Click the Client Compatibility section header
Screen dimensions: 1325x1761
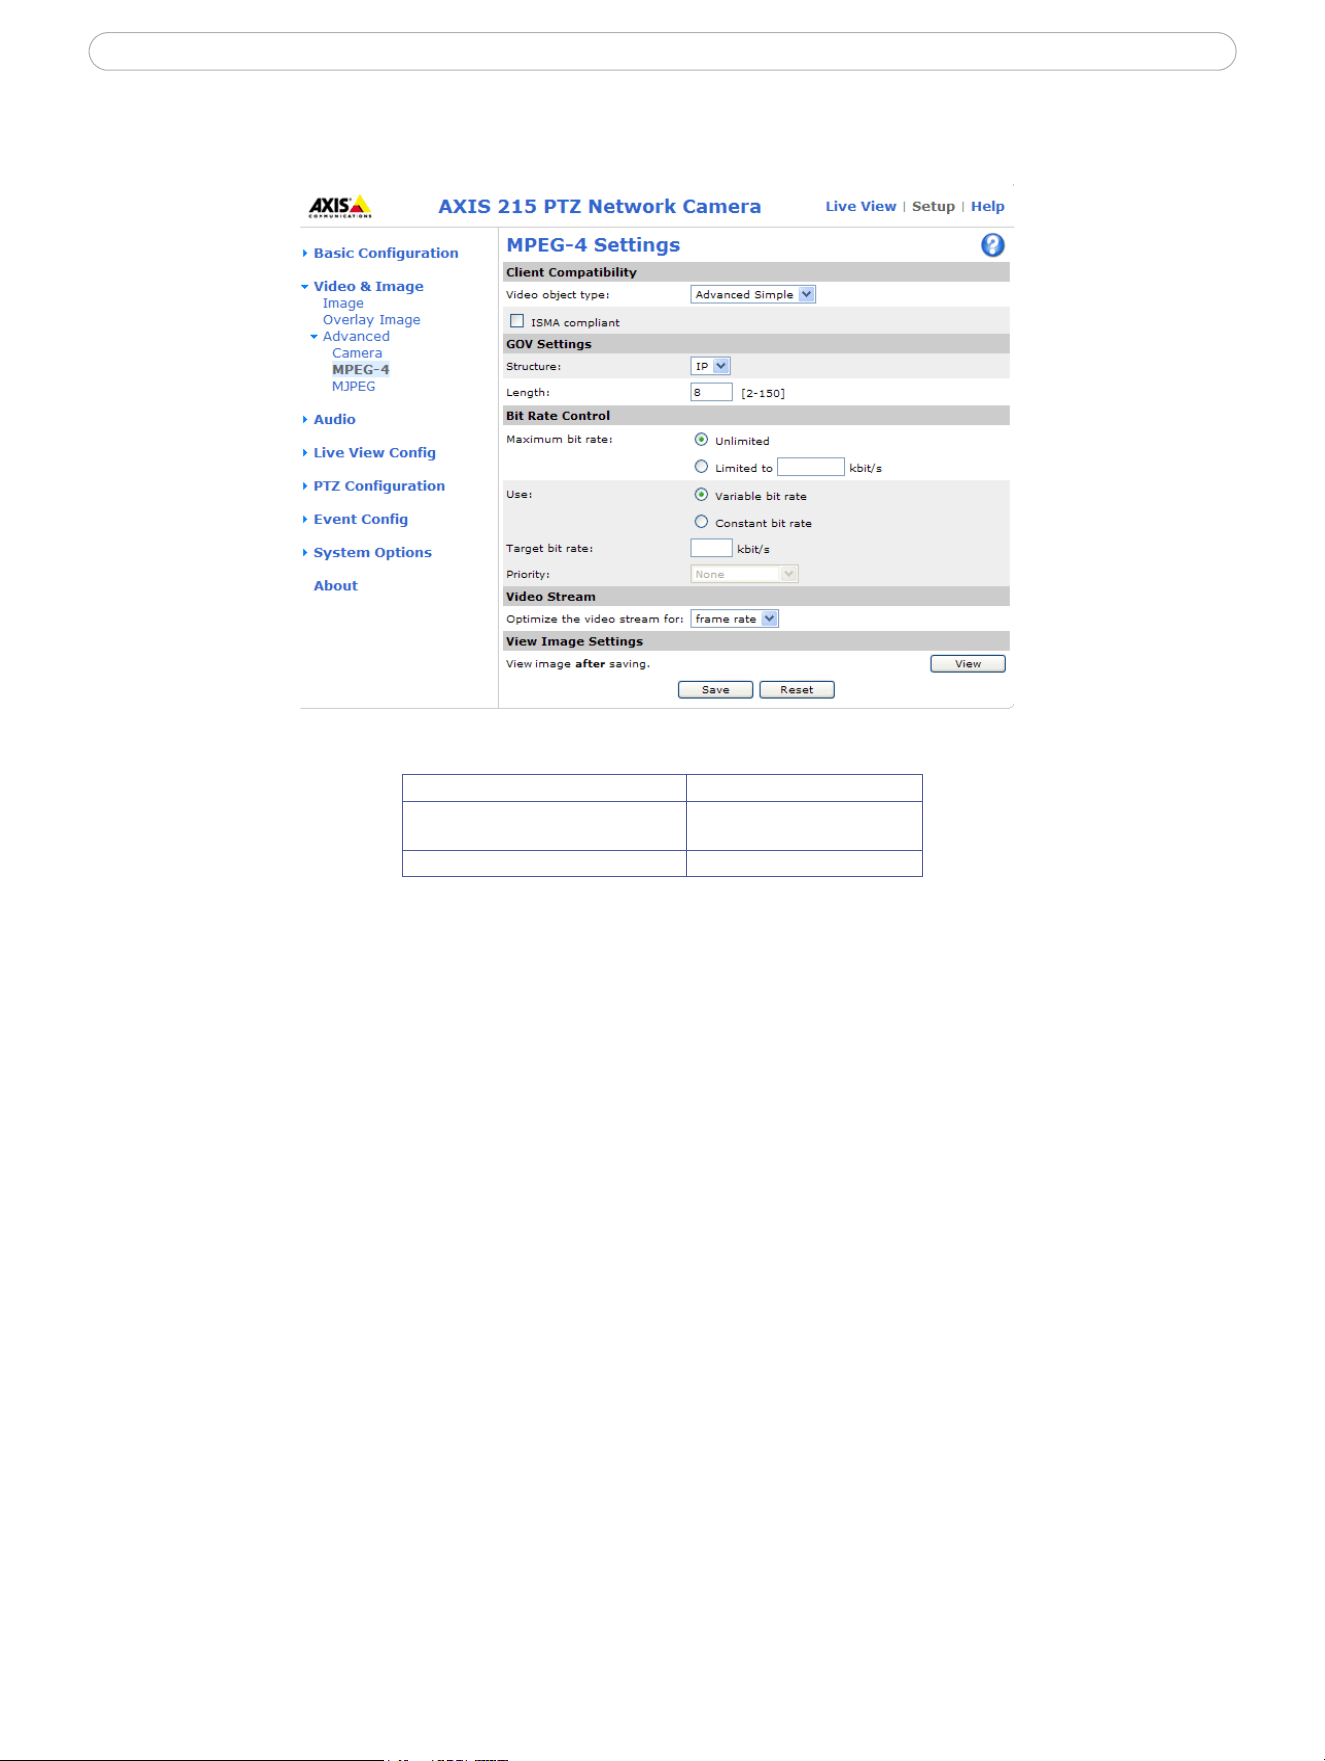[571, 272]
